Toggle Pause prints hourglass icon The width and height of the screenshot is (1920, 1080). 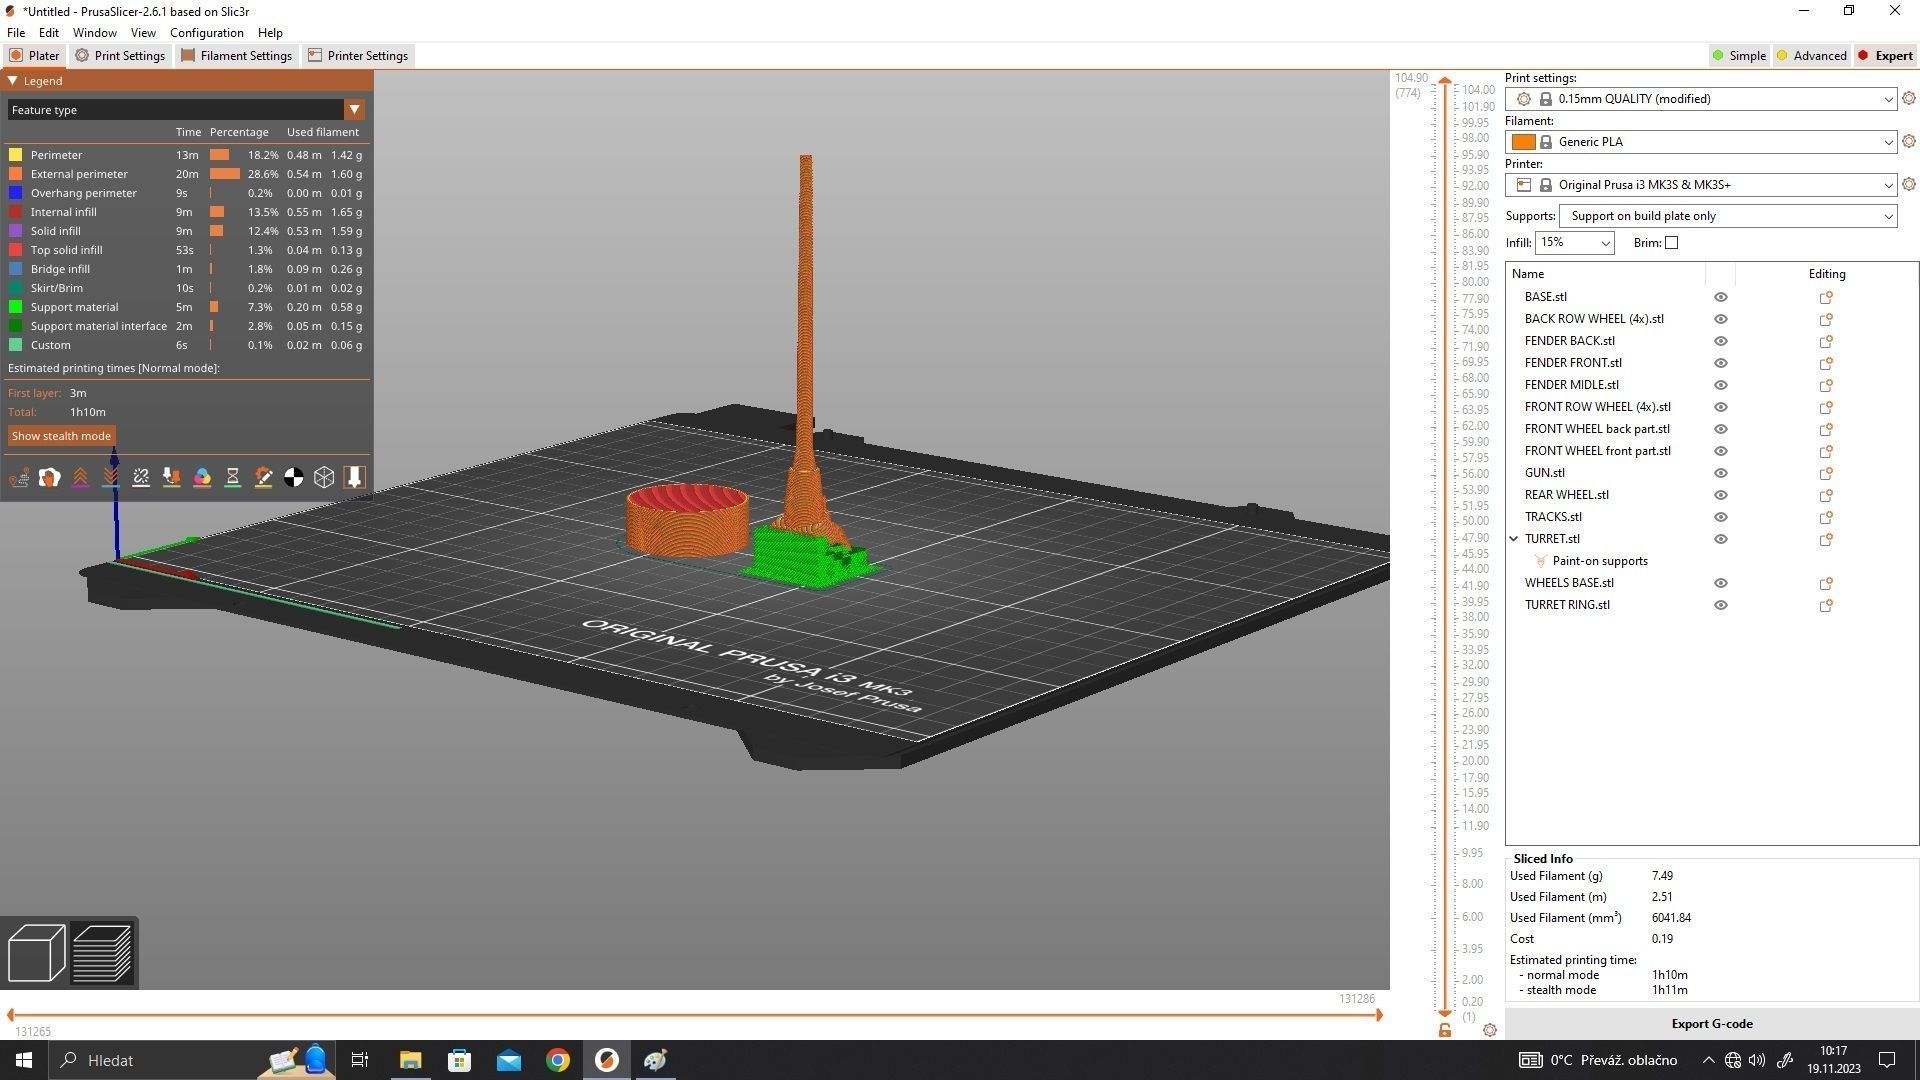(x=233, y=478)
